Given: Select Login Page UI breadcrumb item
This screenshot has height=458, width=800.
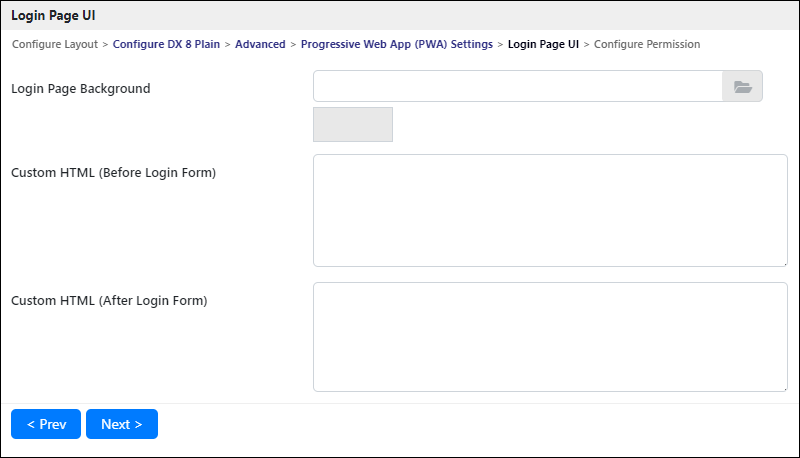Looking at the screenshot, I should 543,44.
